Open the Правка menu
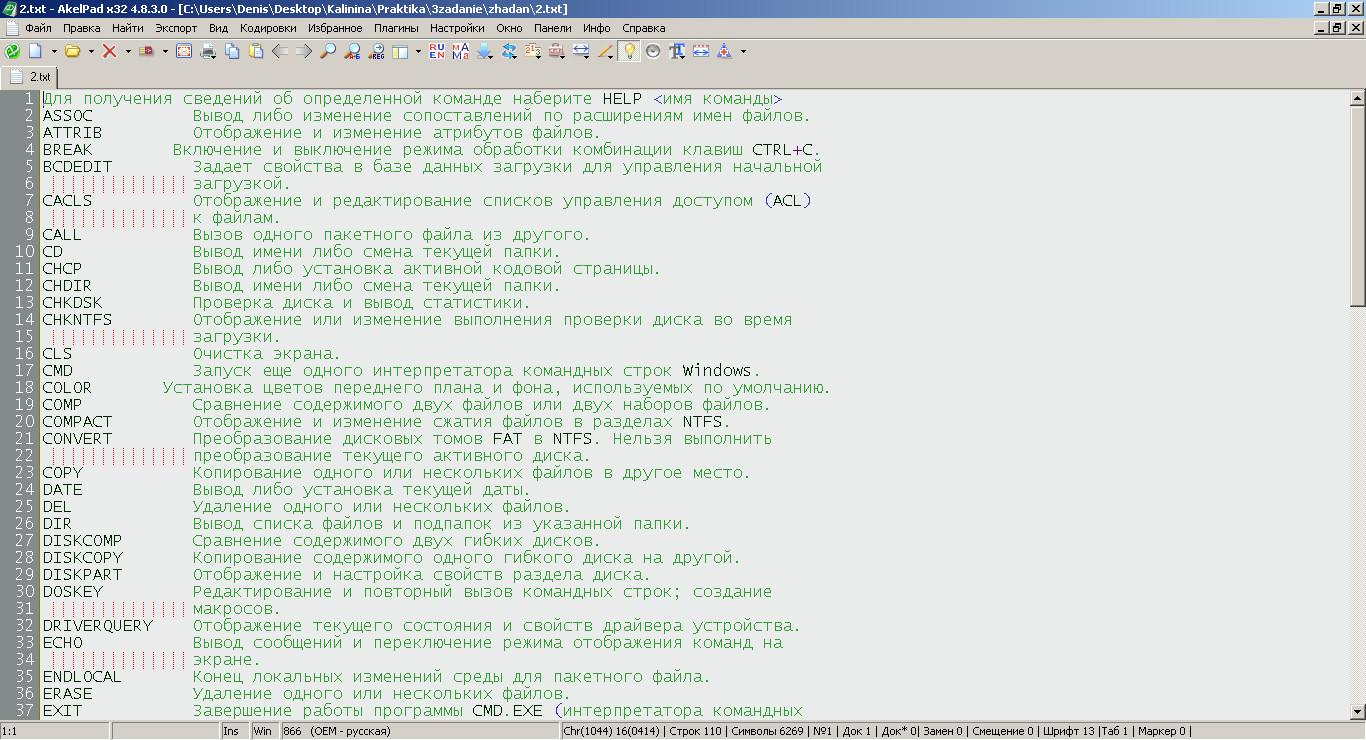 (x=82, y=28)
